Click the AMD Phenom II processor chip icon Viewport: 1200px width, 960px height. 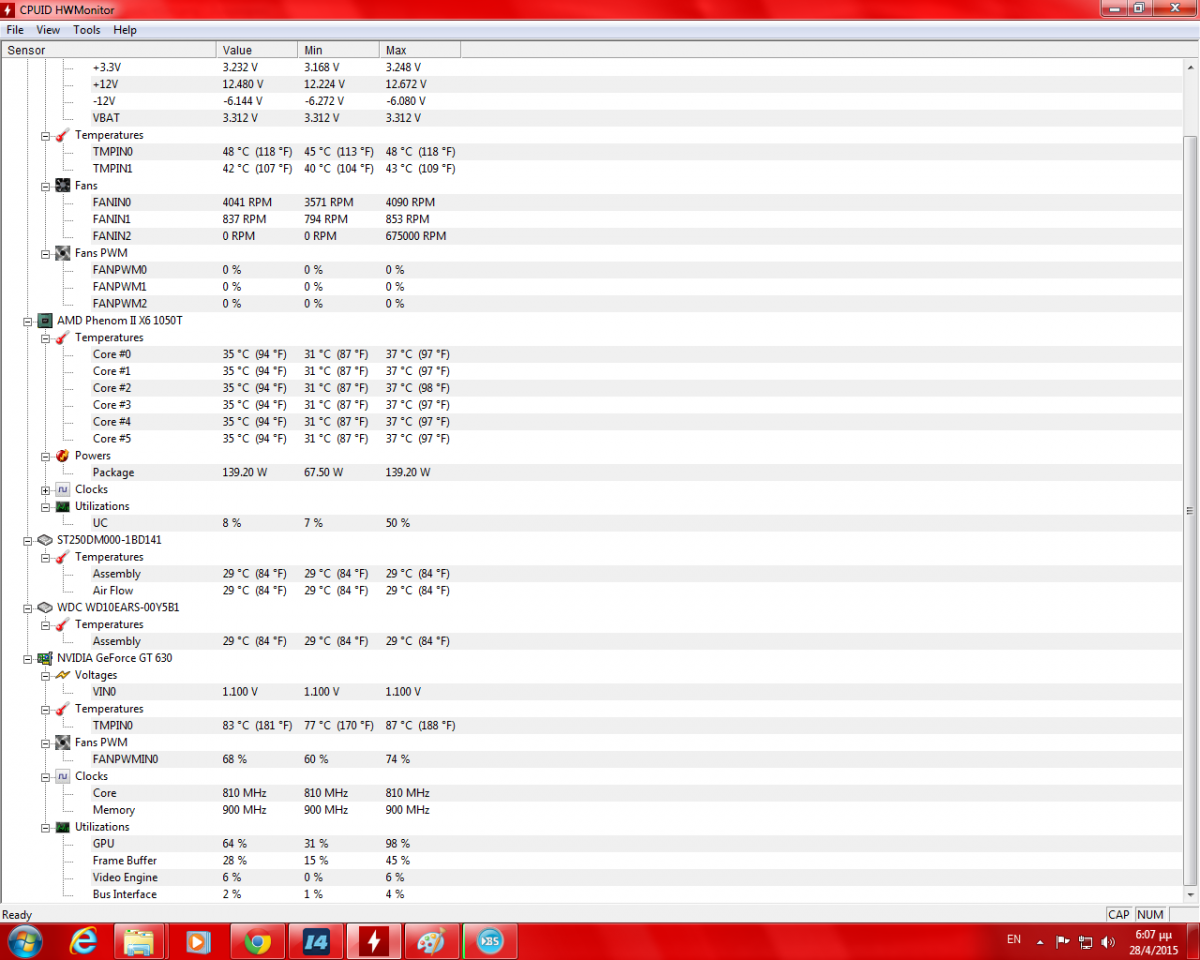[x=45, y=321]
